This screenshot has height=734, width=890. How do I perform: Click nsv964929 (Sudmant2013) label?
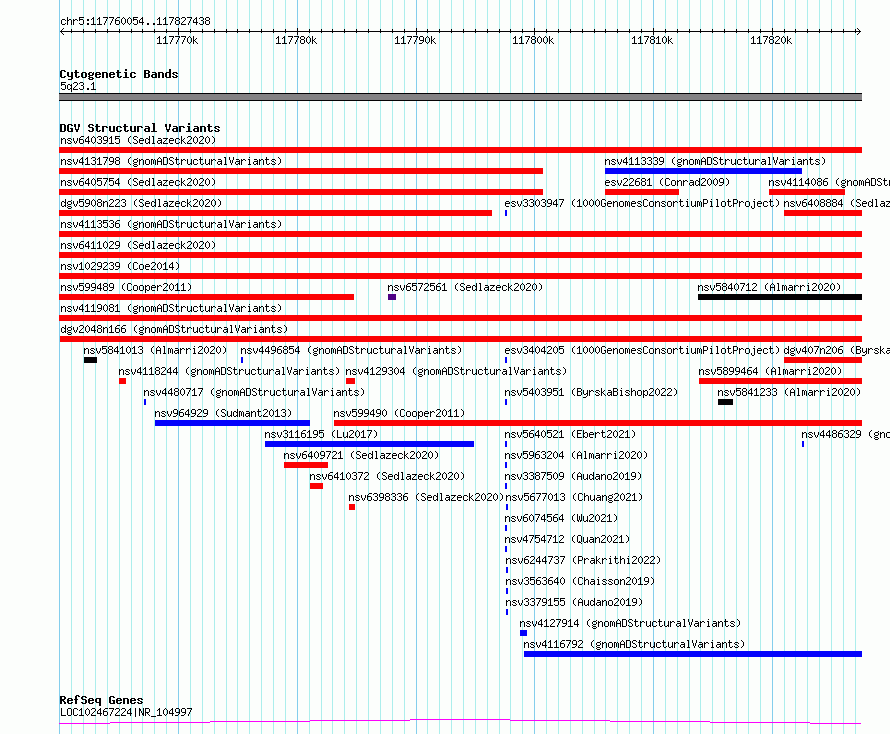[223, 413]
